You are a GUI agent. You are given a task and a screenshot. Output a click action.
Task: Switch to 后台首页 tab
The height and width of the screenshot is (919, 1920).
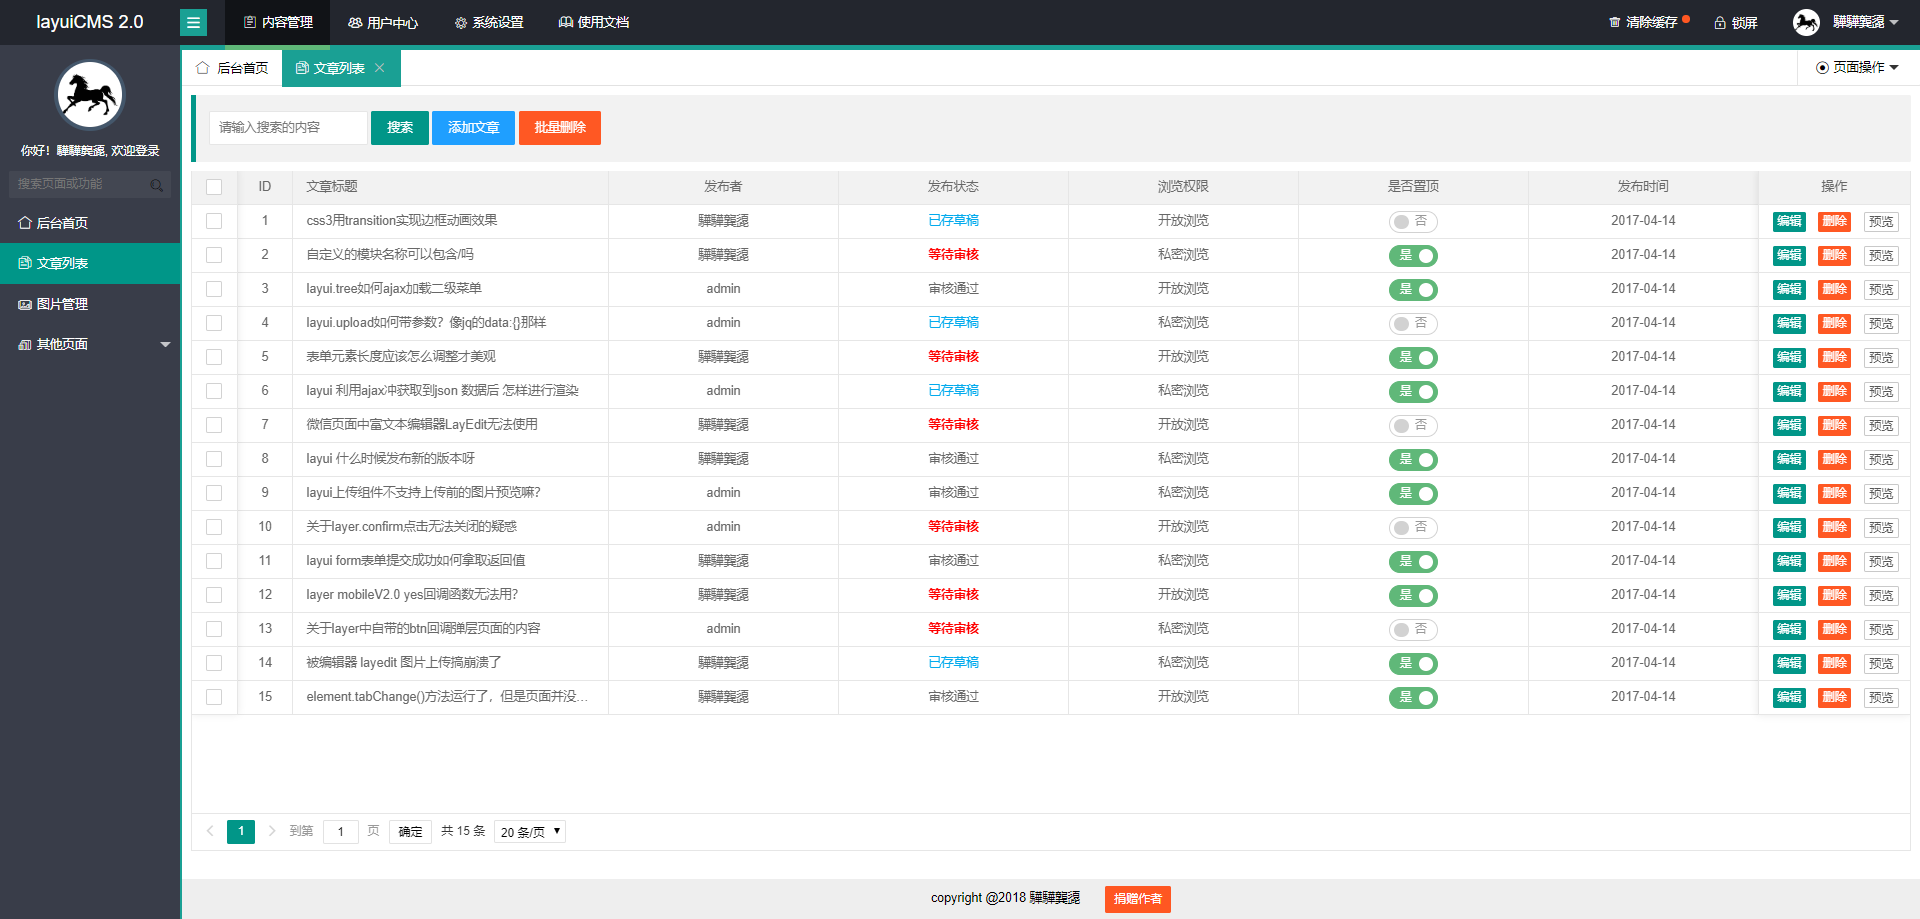click(232, 68)
